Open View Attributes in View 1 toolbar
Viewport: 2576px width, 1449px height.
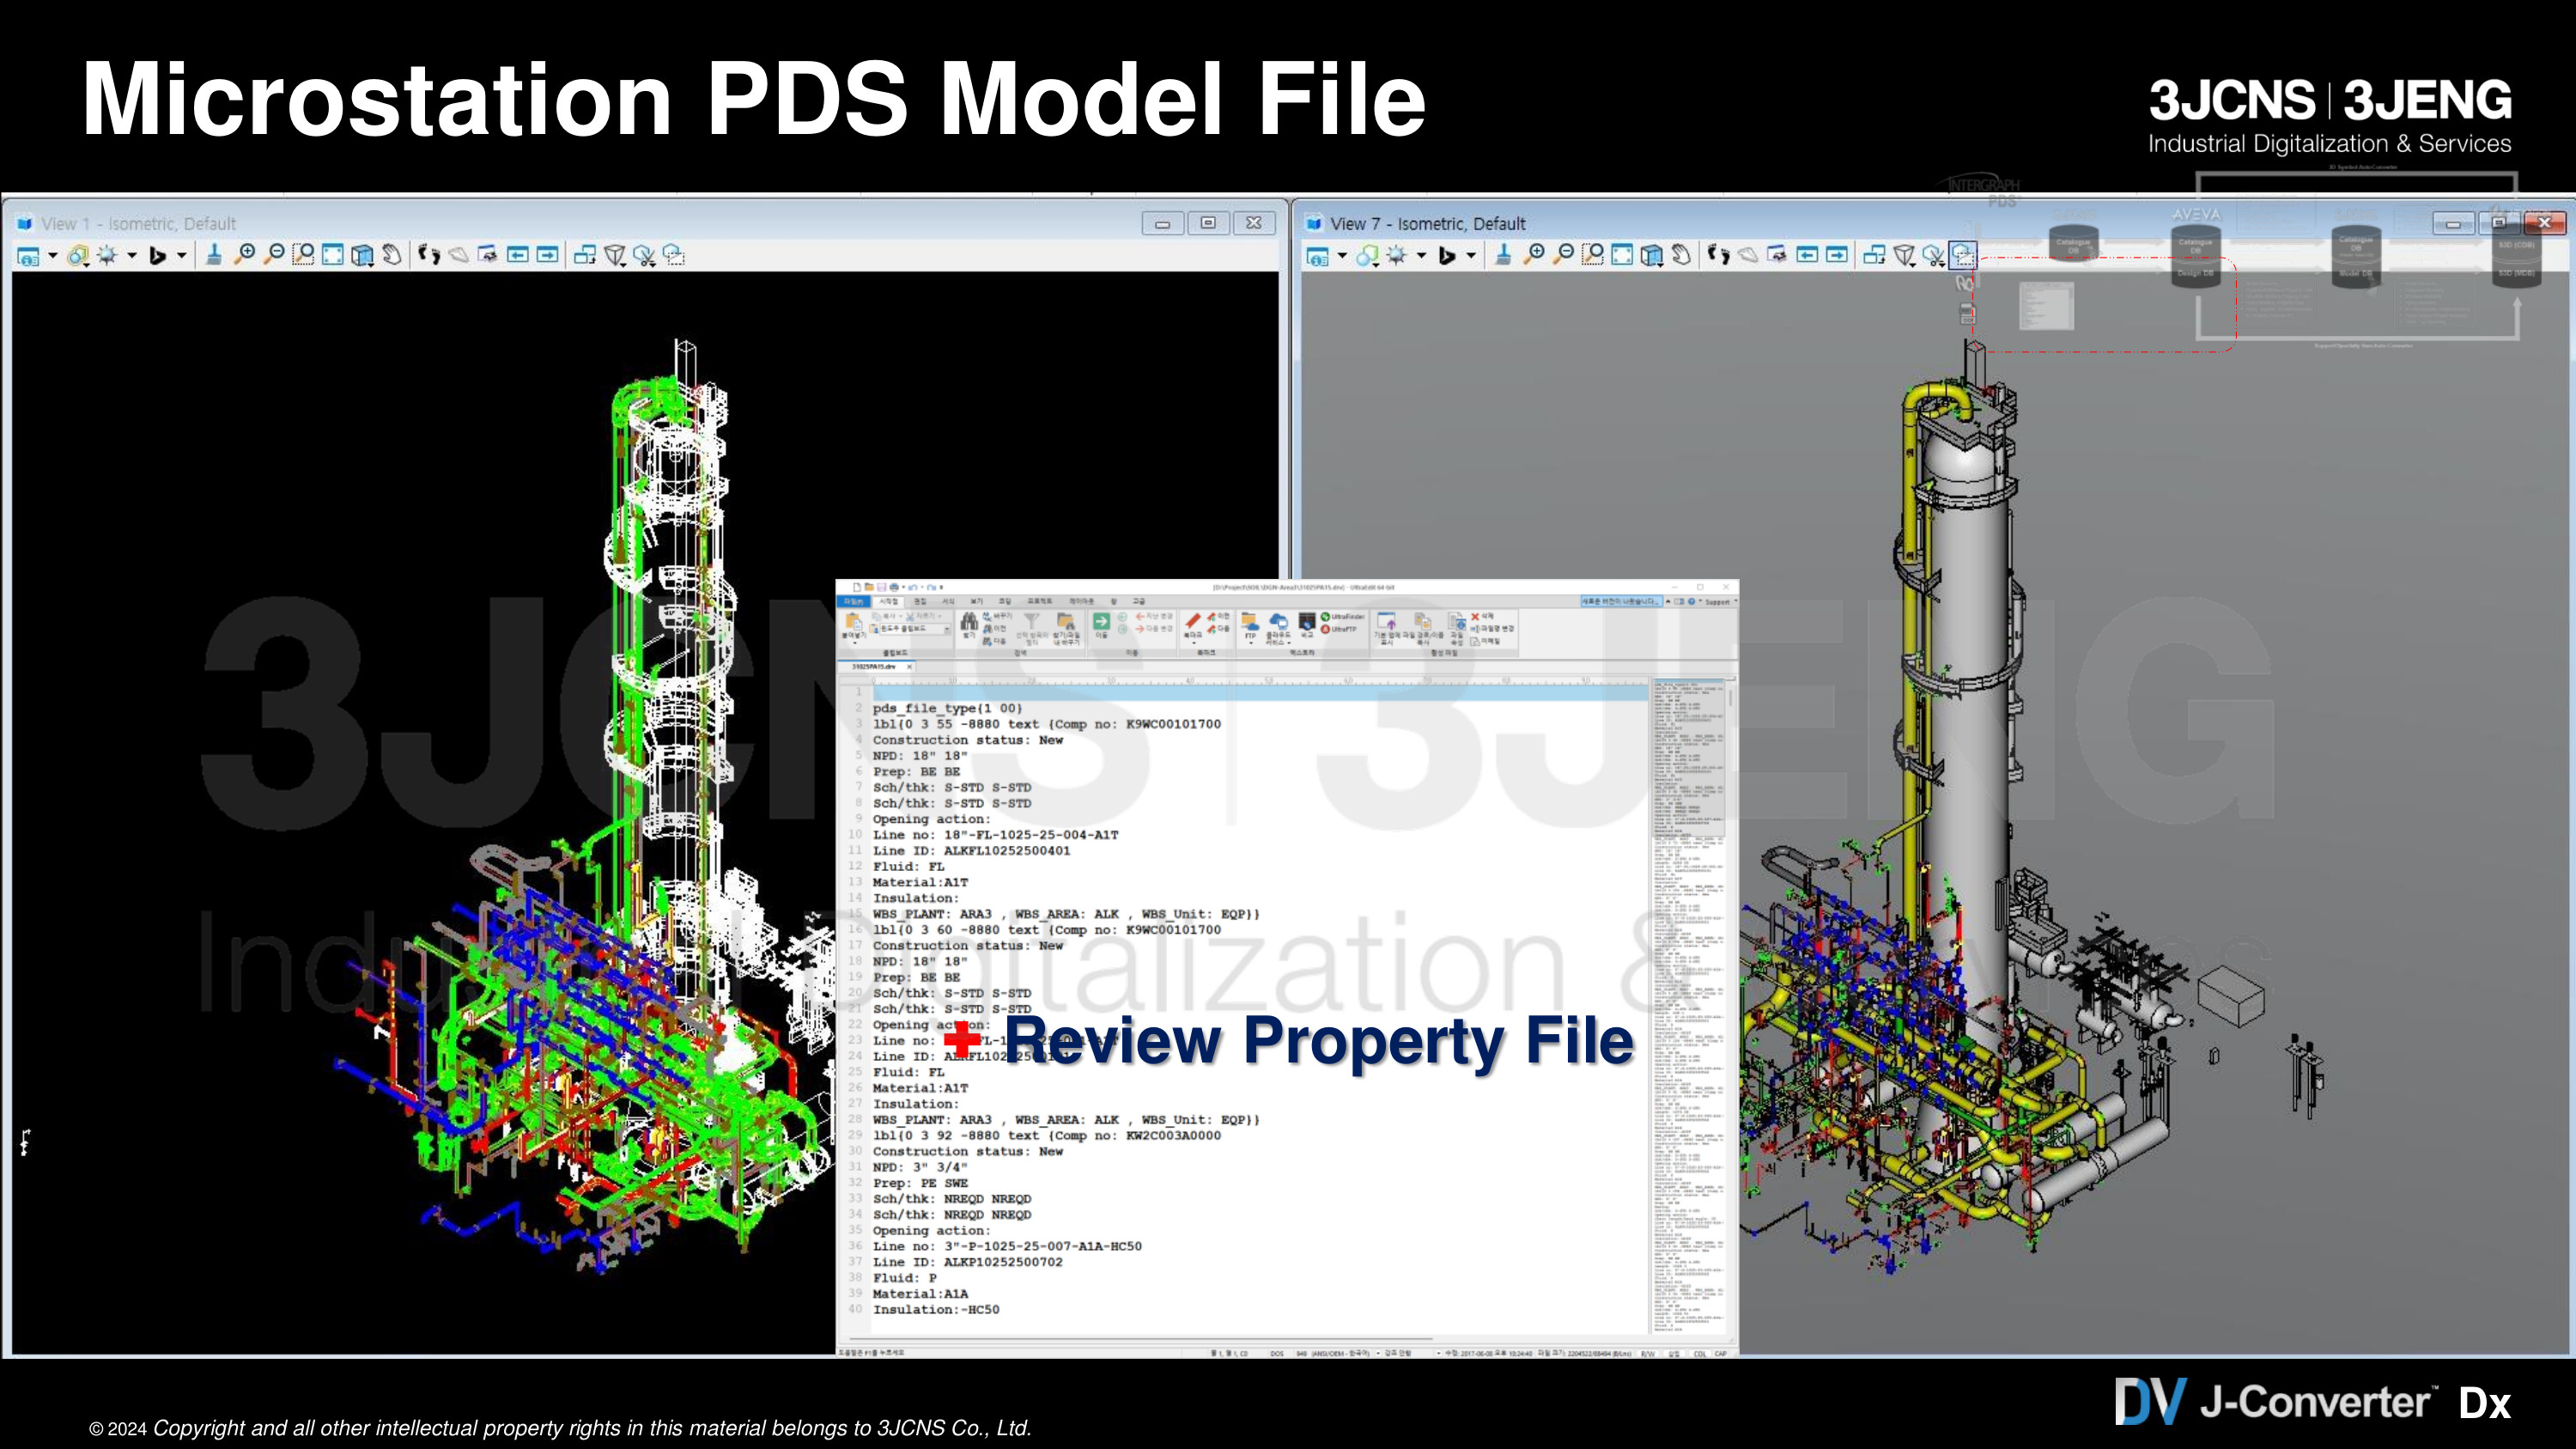pos(28,256)
